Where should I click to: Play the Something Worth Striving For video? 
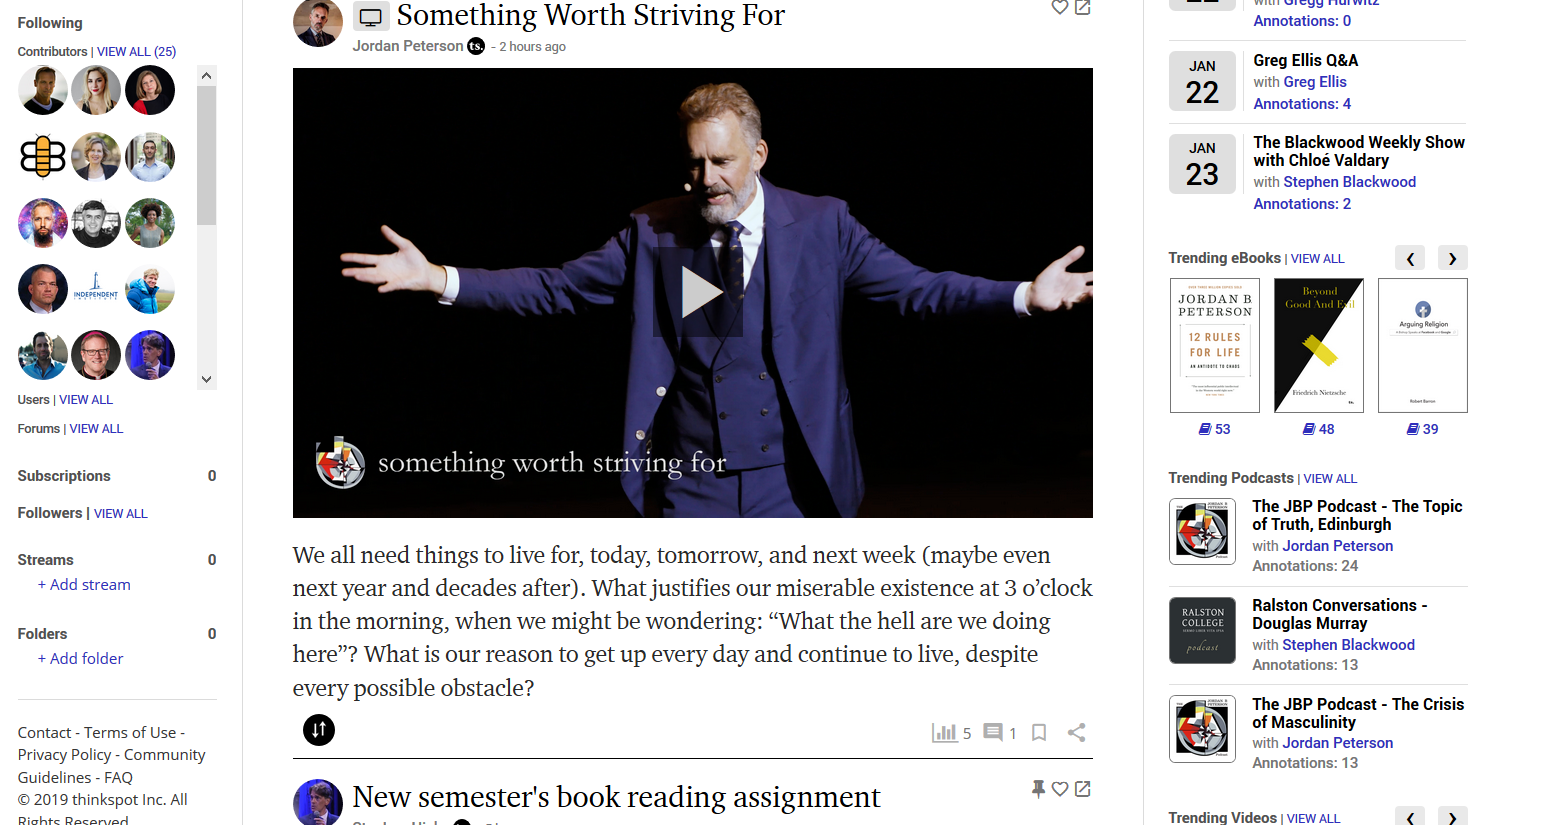tap(698, 292)
